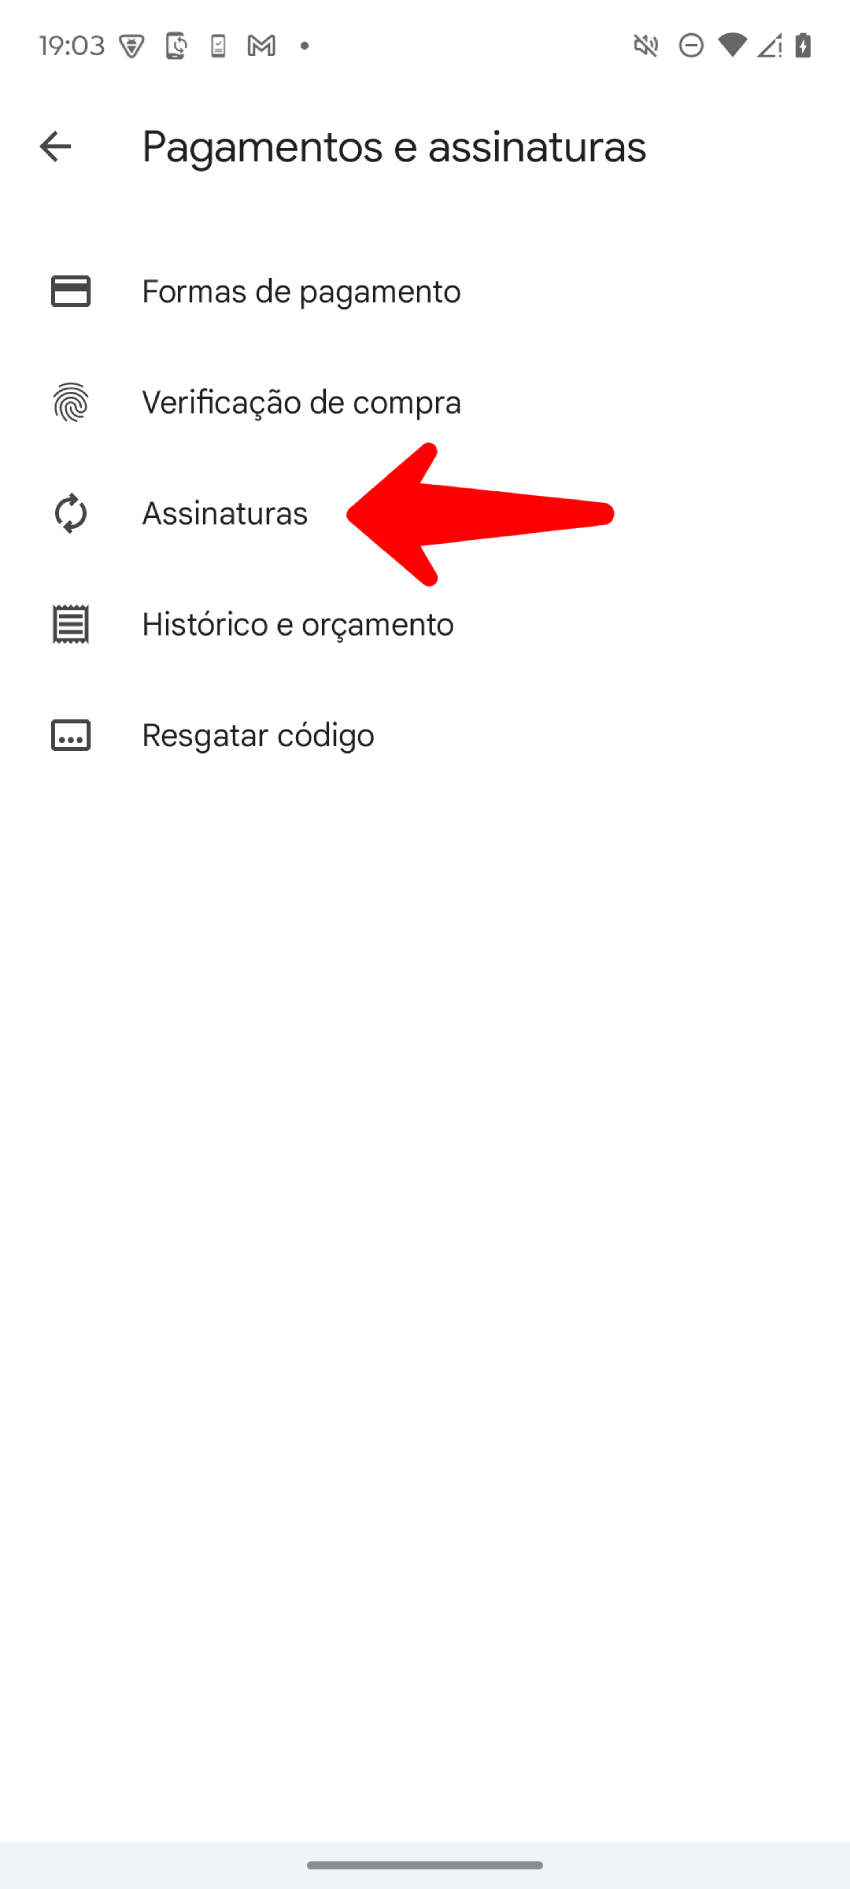850x1889 pixels.
Task: Tap the clock showing 19:03
Action: click(72, 46)
